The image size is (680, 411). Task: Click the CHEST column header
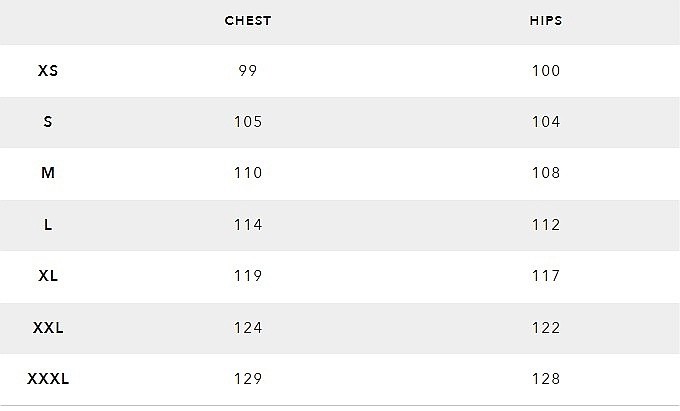[x=248, y=21]
